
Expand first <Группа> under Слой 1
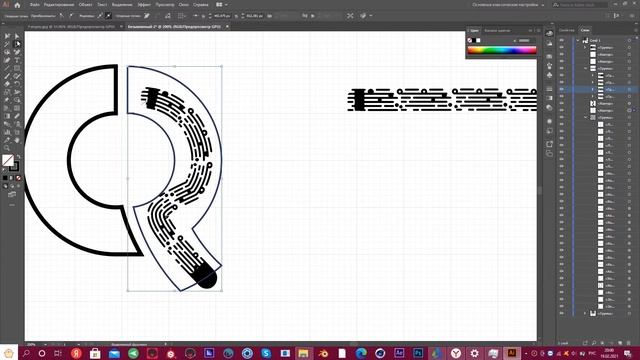click(585, 47)
